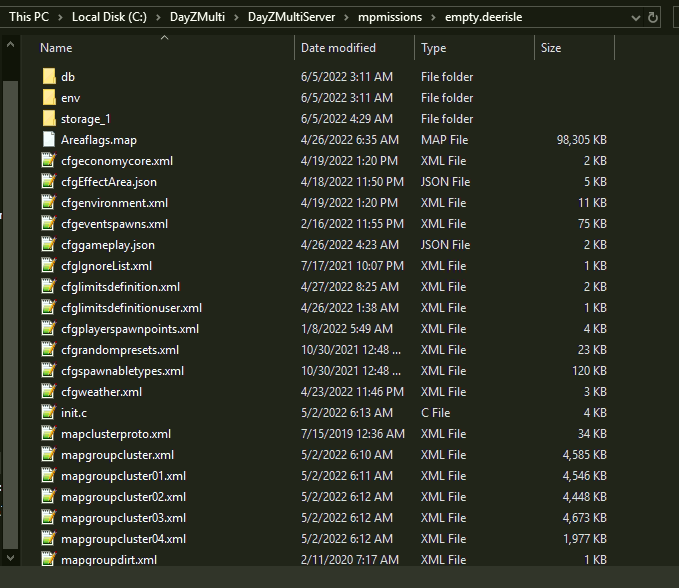Open the db folder icon
This screenshot has height=588, width=679.
tap(49, 77)
